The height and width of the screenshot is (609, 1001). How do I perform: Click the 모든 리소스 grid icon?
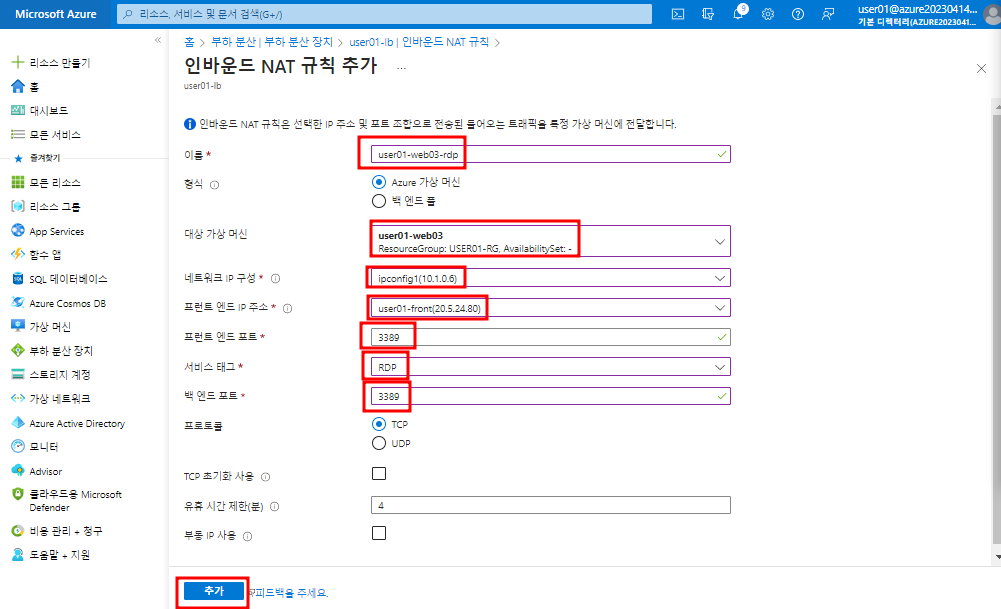[x=18, y=183]
